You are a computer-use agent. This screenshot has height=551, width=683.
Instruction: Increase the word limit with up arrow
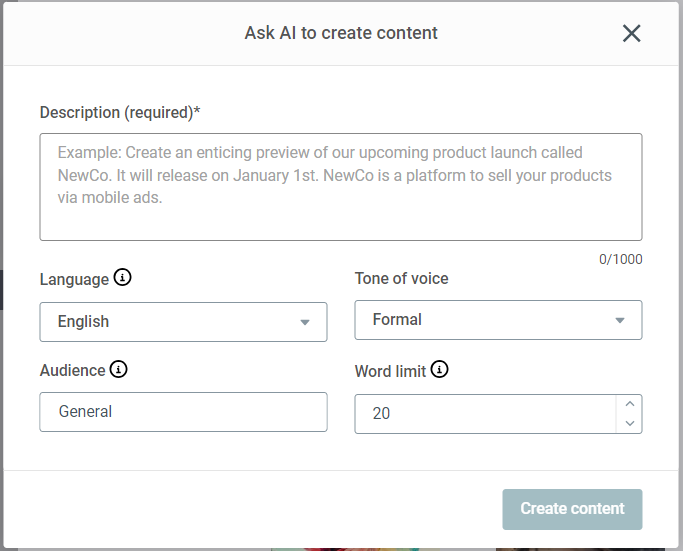[x=629, y=405]
